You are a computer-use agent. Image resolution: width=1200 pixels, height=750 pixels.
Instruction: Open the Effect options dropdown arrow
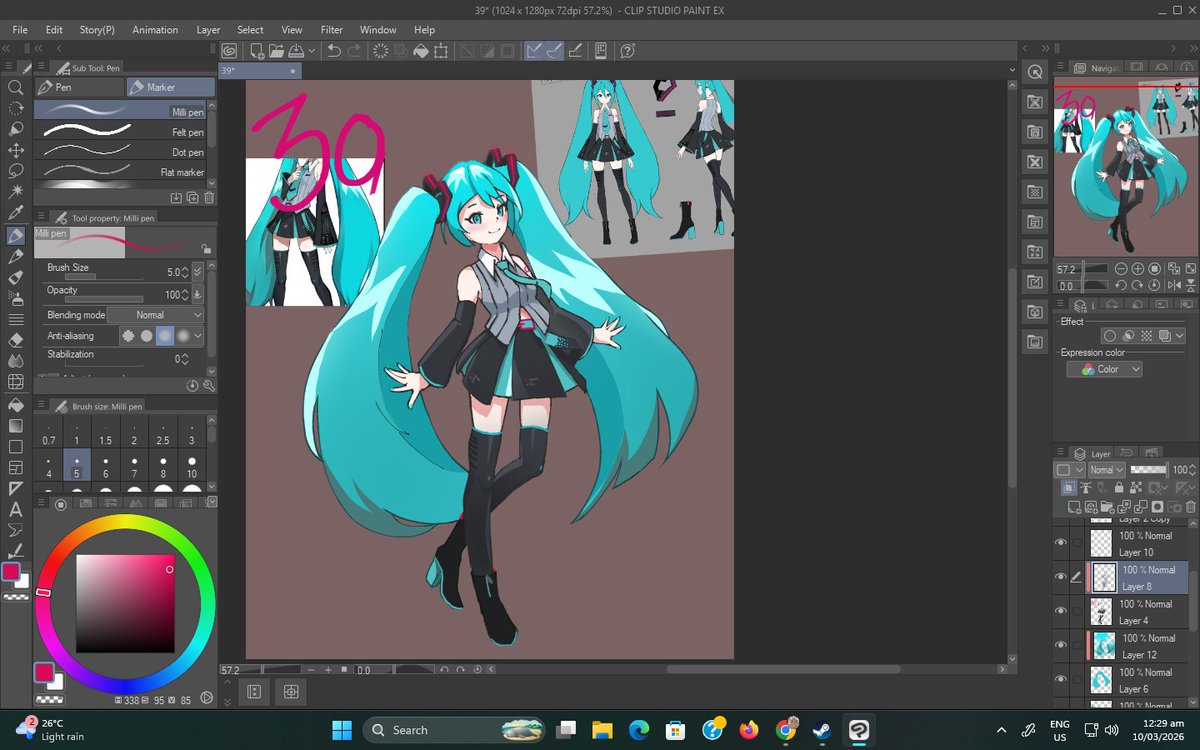[x=1181, y=337]
